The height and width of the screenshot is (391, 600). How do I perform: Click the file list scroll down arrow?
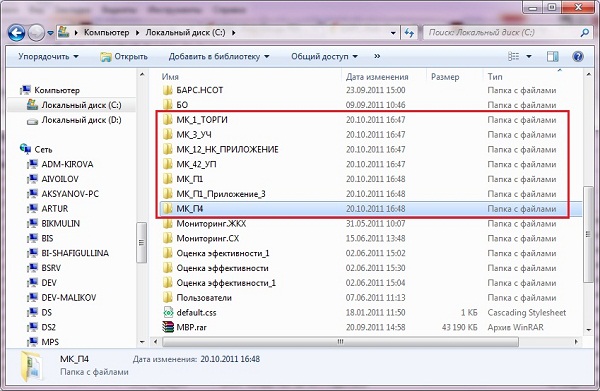click(588, 330)
